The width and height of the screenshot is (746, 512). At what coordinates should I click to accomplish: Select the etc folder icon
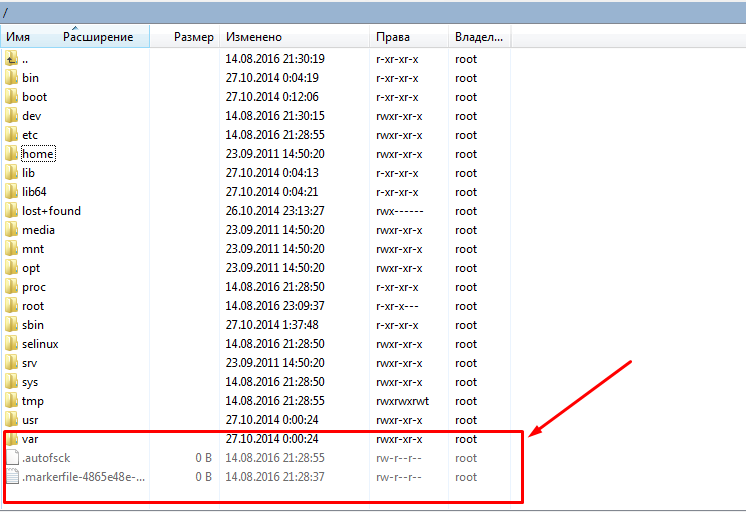click(12, 135)
